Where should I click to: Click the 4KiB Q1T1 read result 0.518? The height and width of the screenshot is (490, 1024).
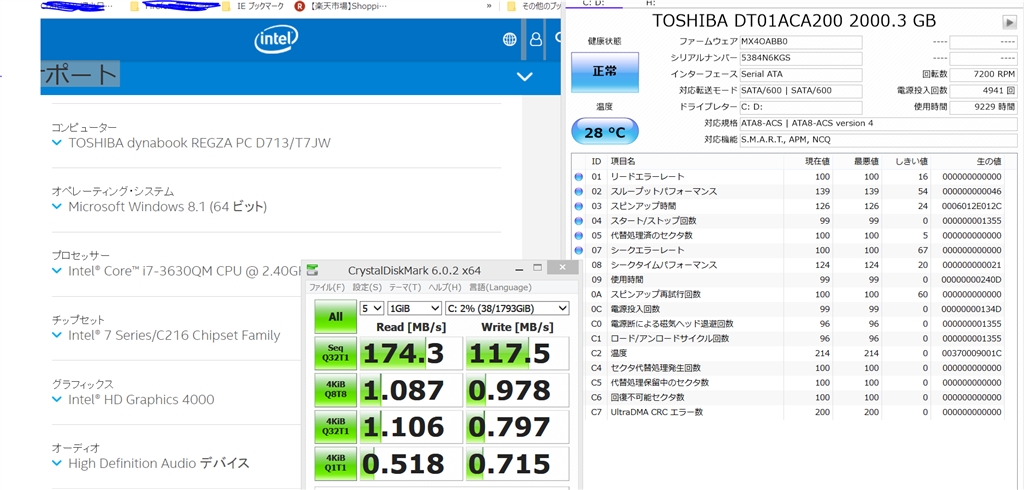coord(411,463)
